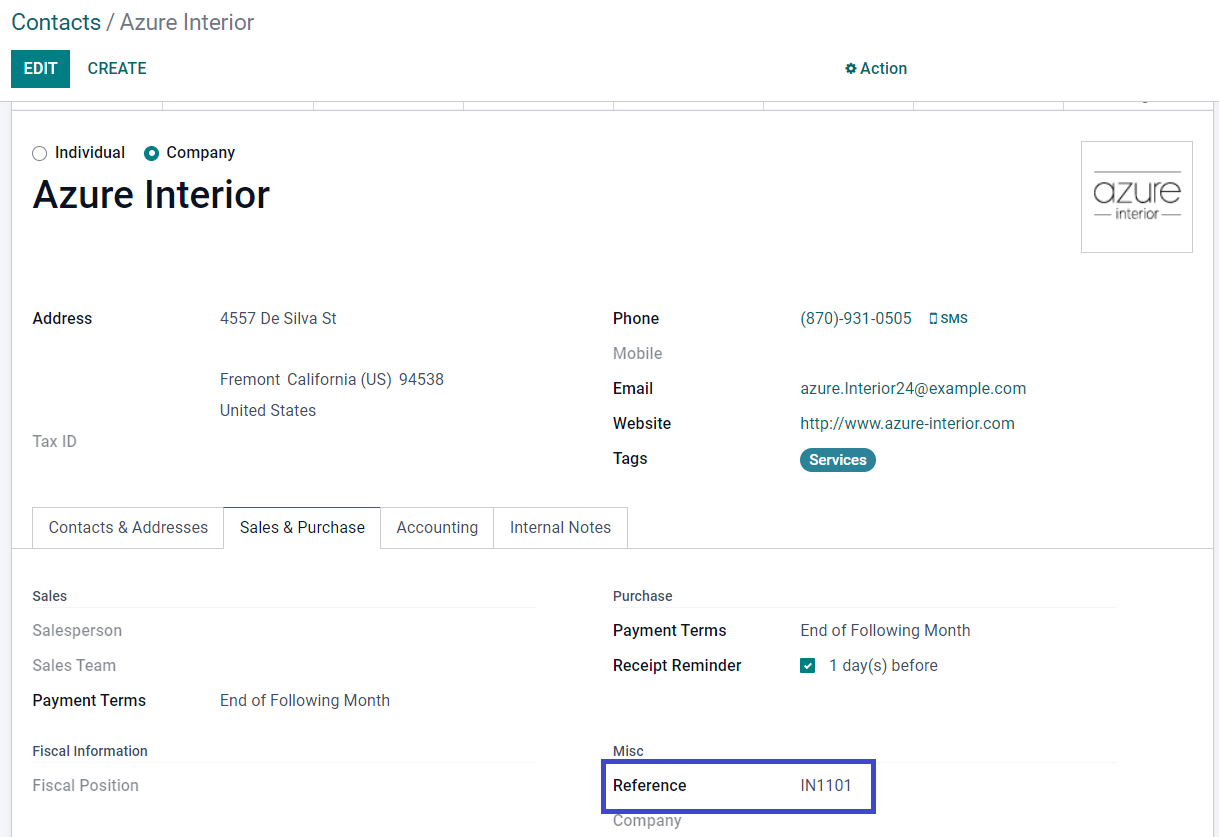1219x837 pixels.
Task: Click the EDIT button
Action: tap(41, 68)
